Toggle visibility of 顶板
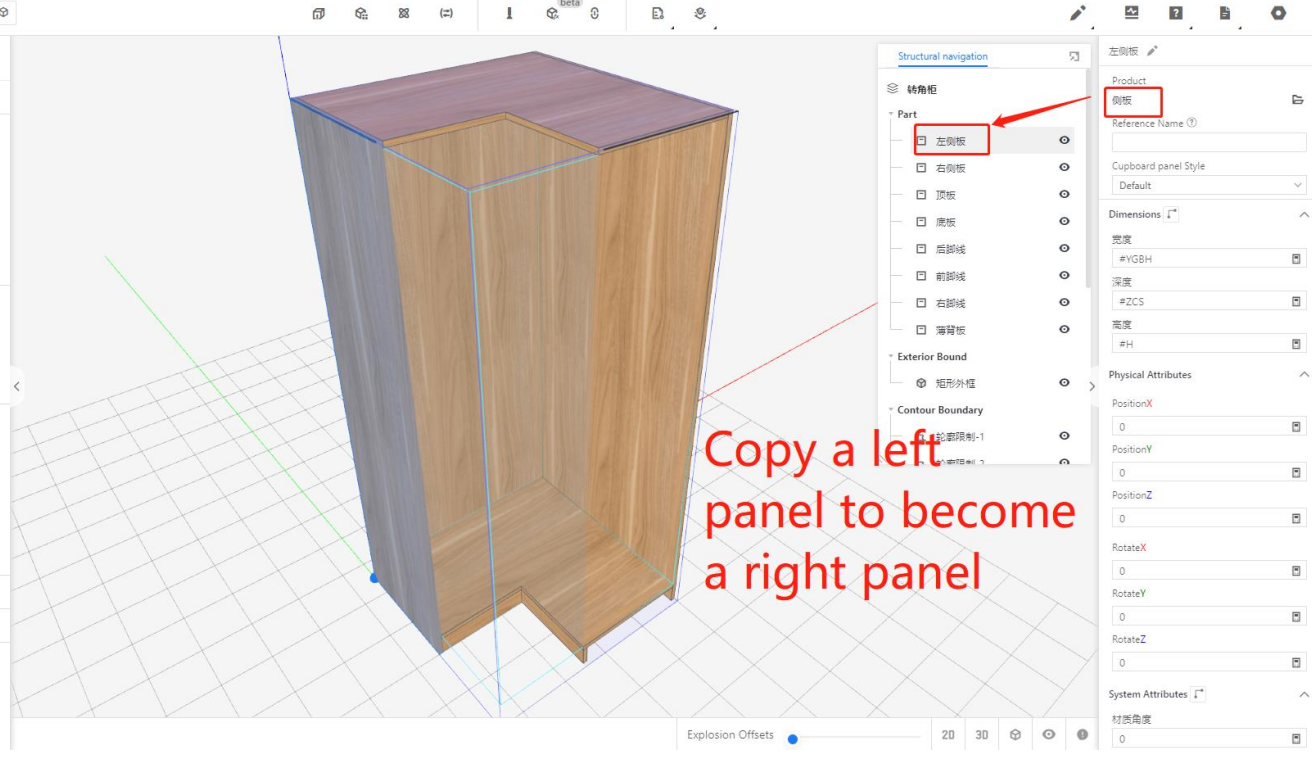 pyautogui.click(x=1064, y=195)
